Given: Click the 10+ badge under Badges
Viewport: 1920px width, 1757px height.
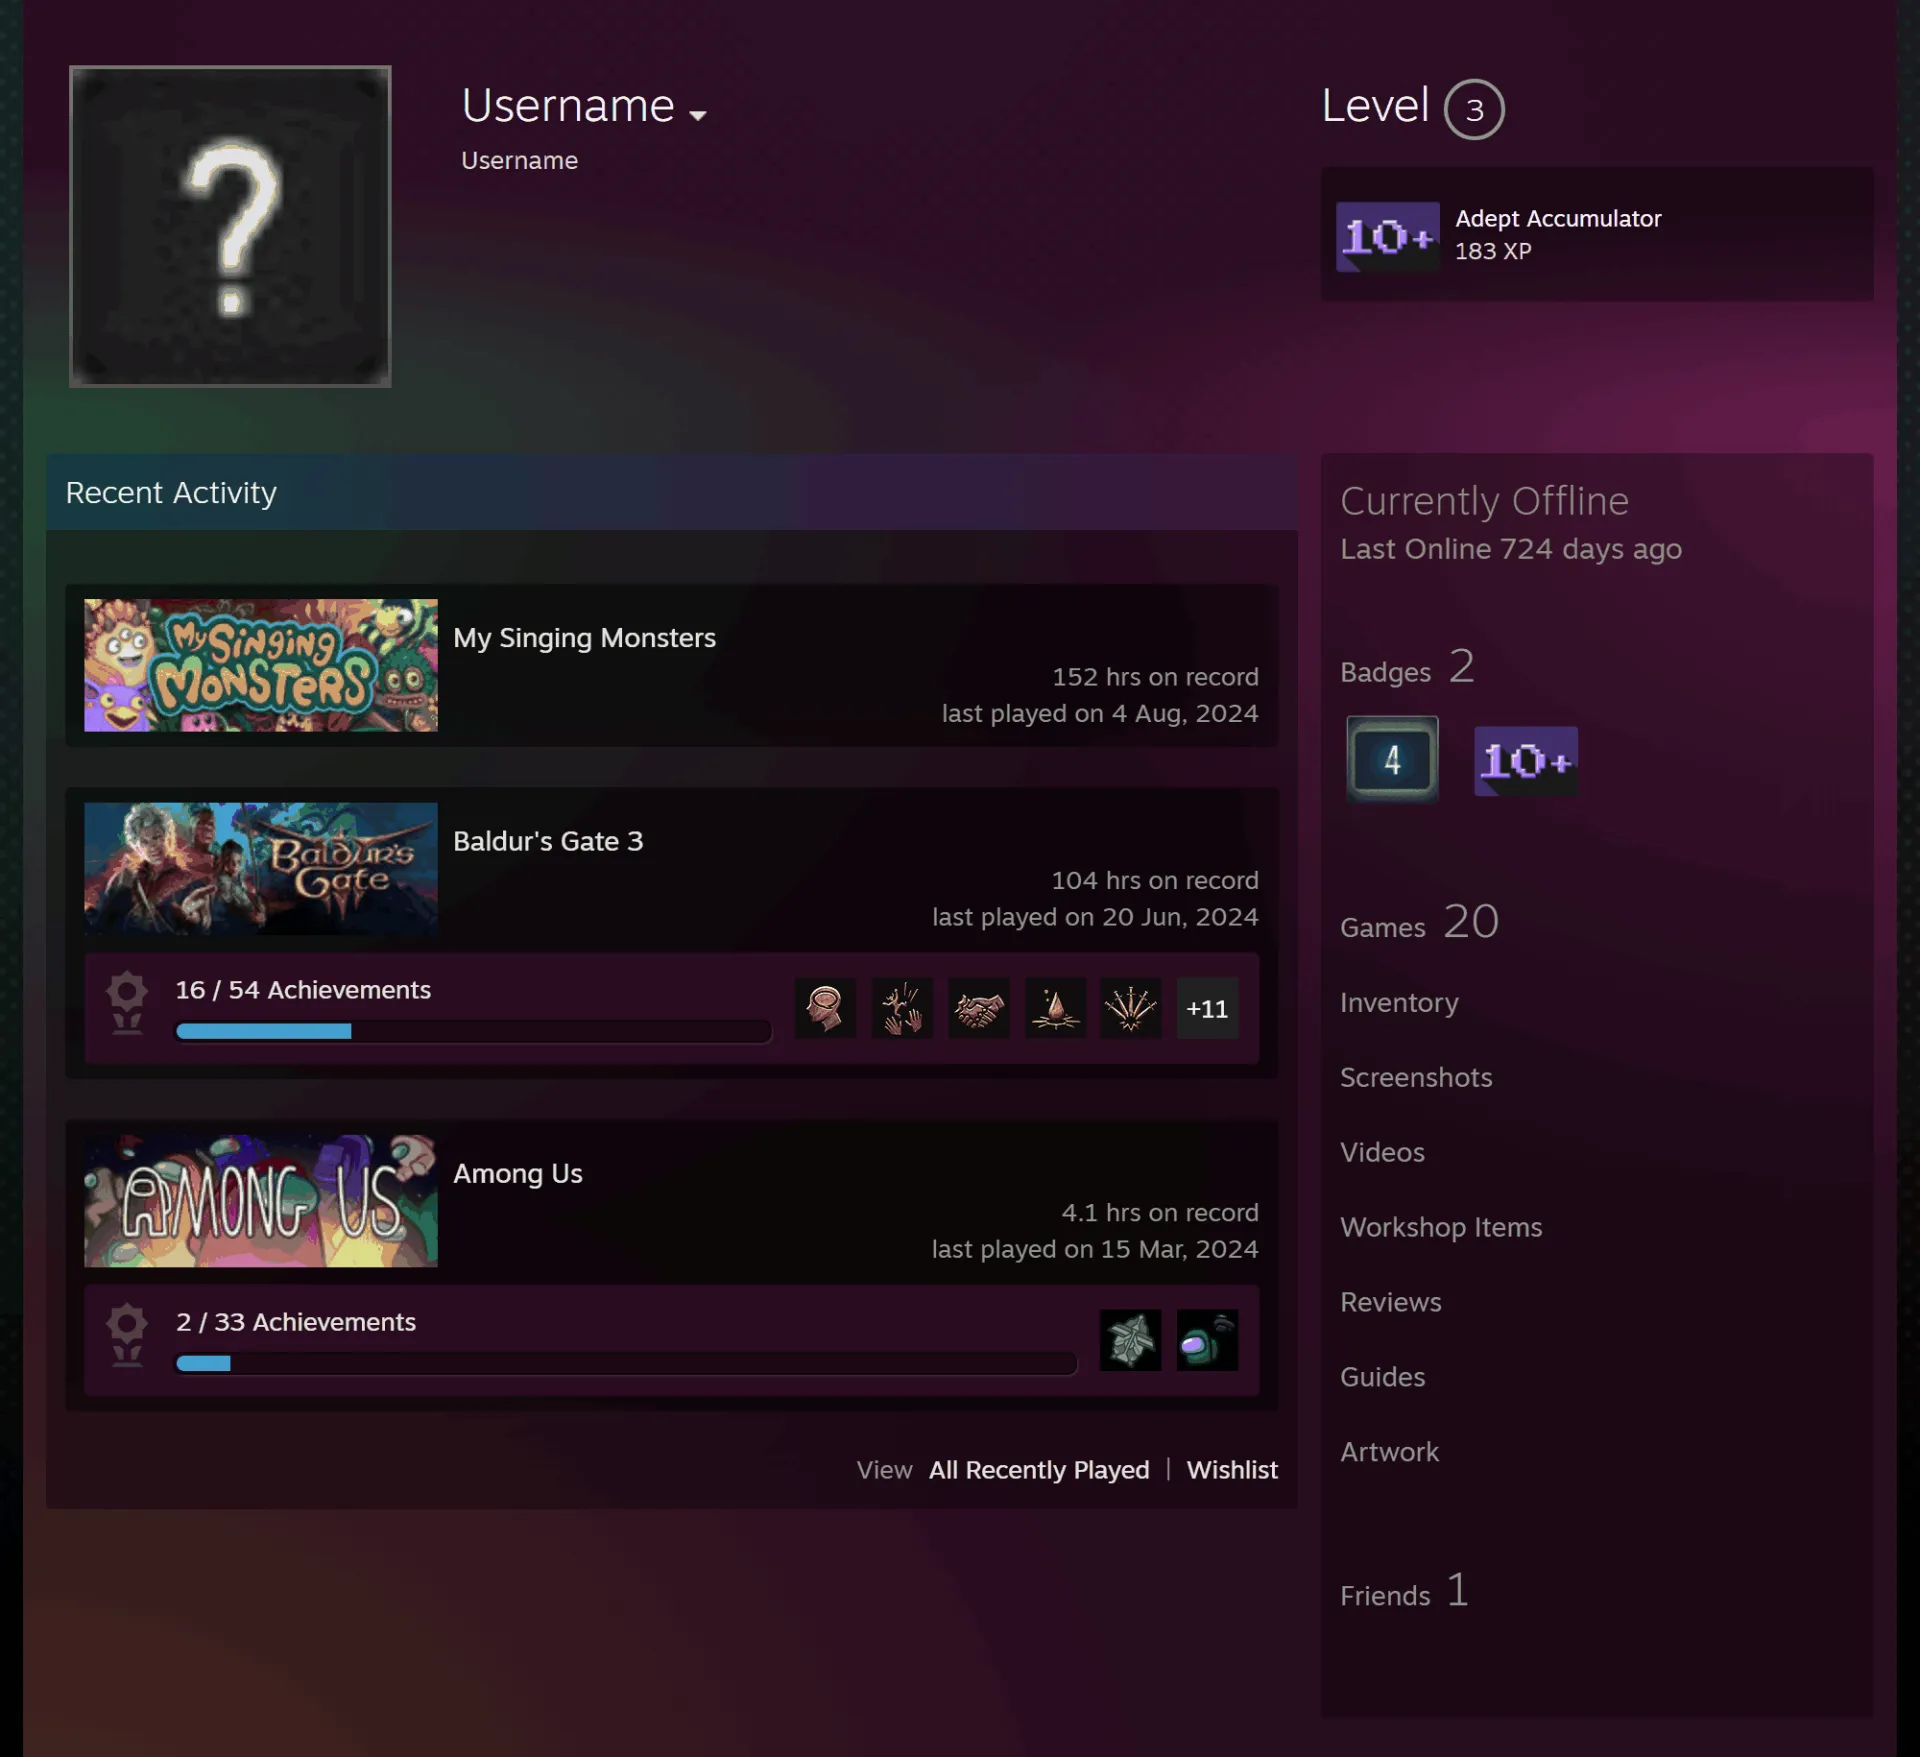Looking at the screenshot, I should 1526,761.
